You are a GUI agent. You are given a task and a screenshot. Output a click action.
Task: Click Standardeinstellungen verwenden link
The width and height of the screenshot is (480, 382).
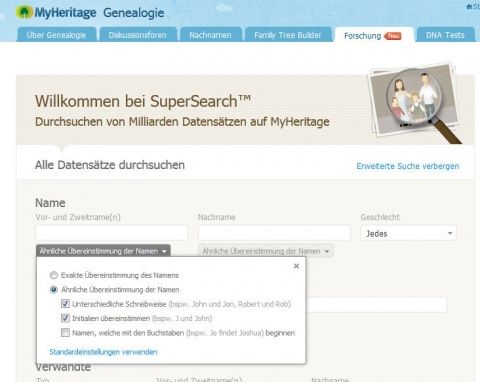103,352
